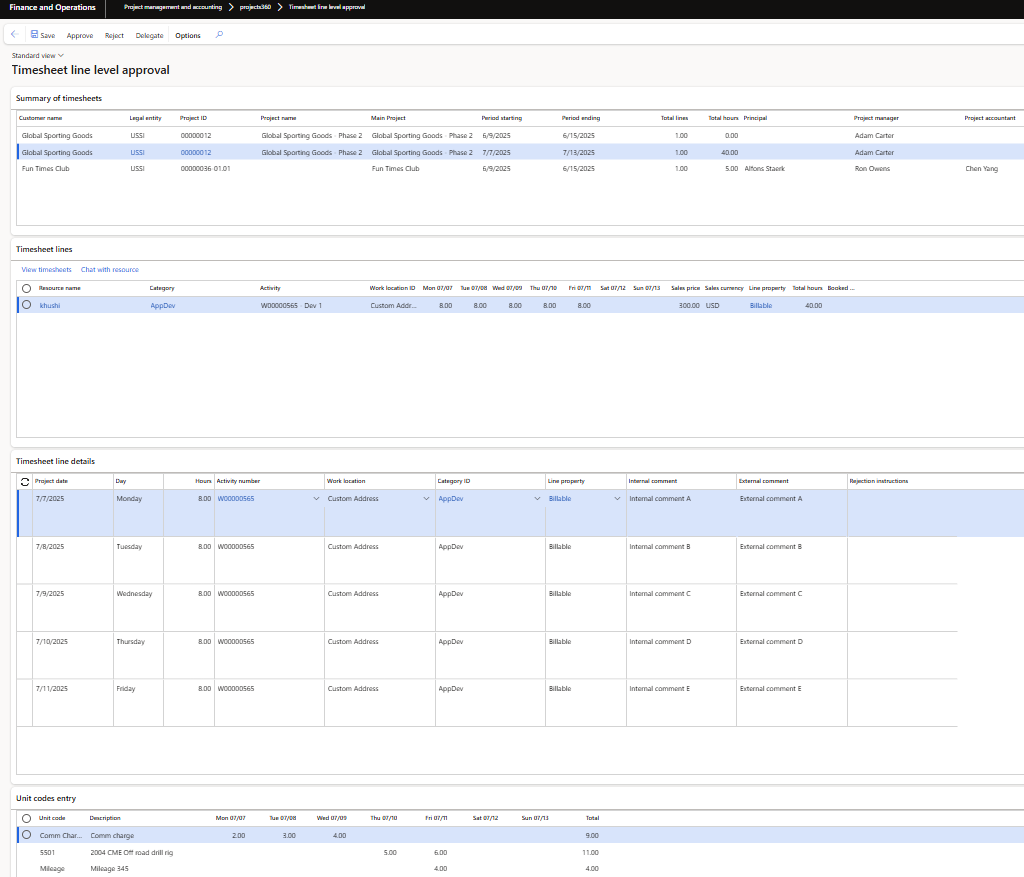Click the Reject action
The height and width of the screenshot is (877, 1024).
(x=114, y=35)
